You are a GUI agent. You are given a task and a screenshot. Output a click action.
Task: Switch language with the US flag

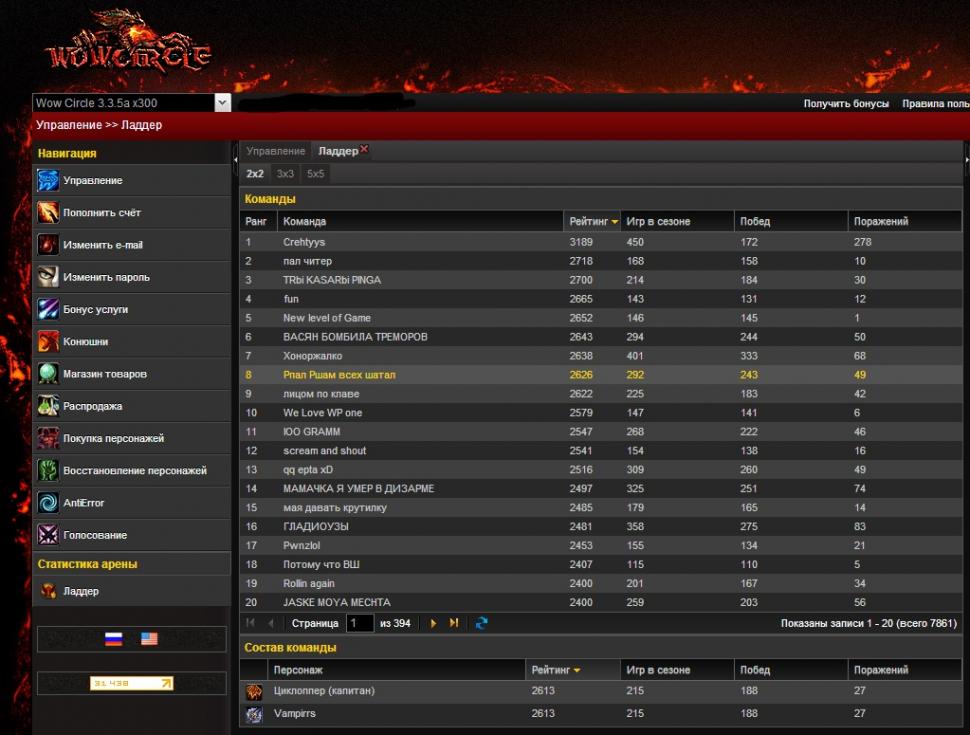coord(149,639)
